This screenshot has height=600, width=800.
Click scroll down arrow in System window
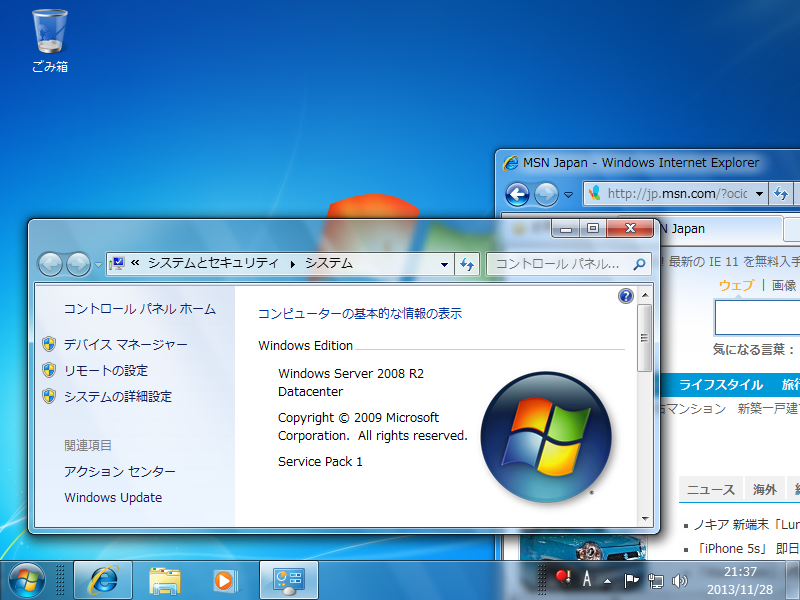coord(644,518)
